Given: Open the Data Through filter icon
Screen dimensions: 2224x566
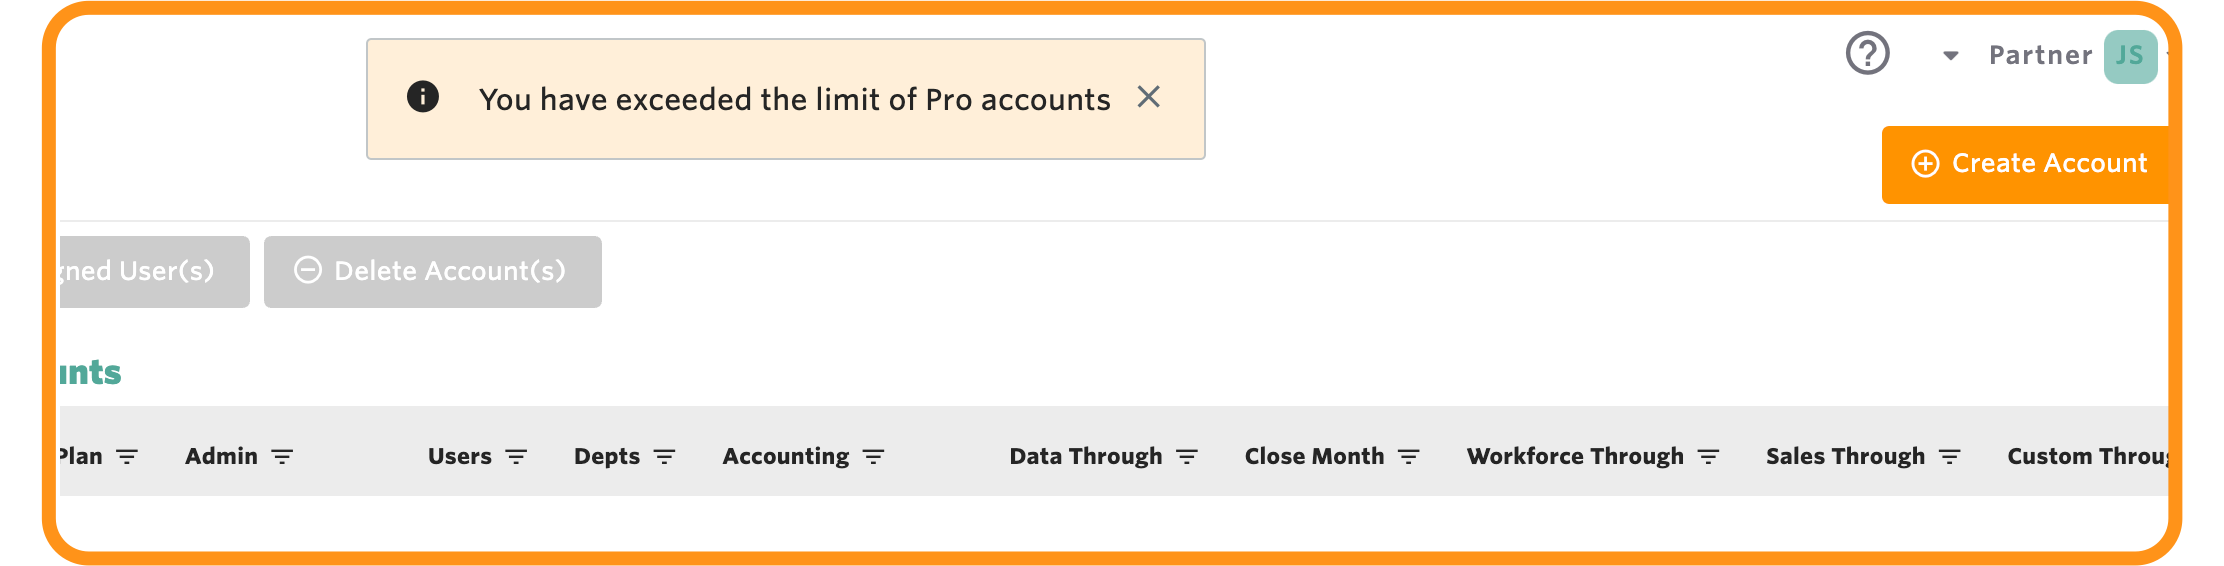Looking at the screenshot, I should click(x=1187, y=457).
